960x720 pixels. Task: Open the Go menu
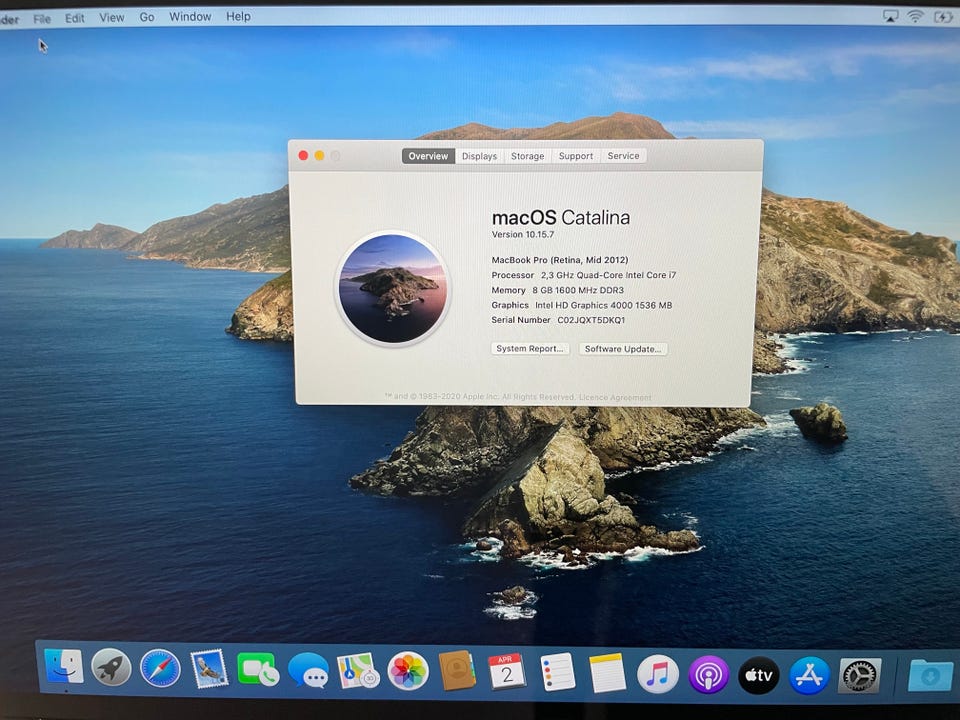point(147,17)
